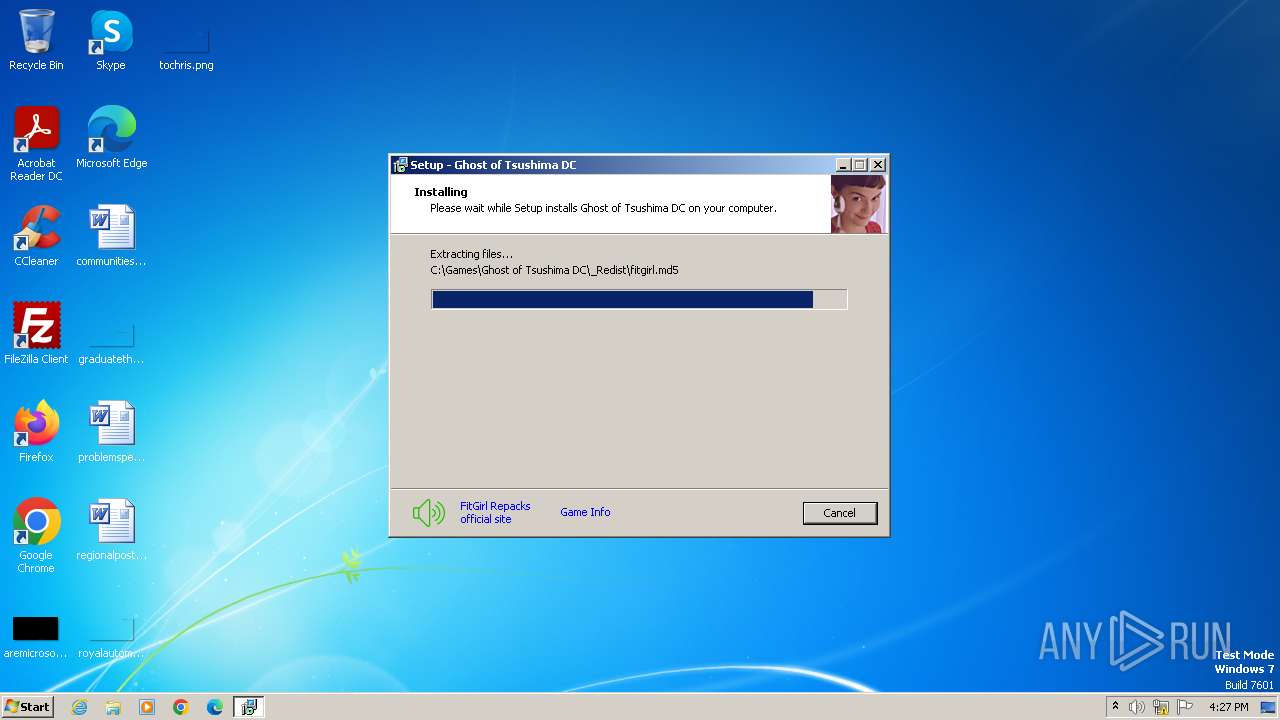Open Windows Media Player from taskbar
The width and height of the screenshot is (1280, 720).
147,707
